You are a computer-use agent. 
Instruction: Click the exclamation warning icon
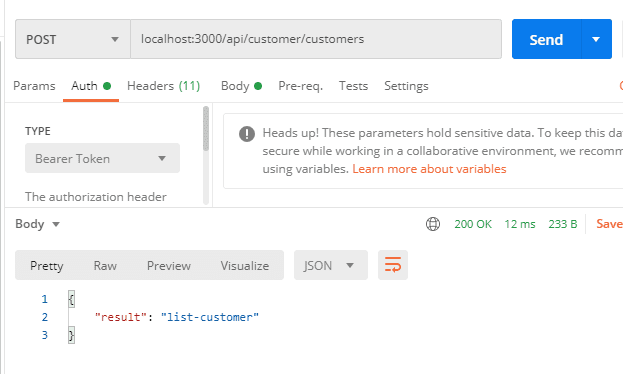click(x=247, y=134)
